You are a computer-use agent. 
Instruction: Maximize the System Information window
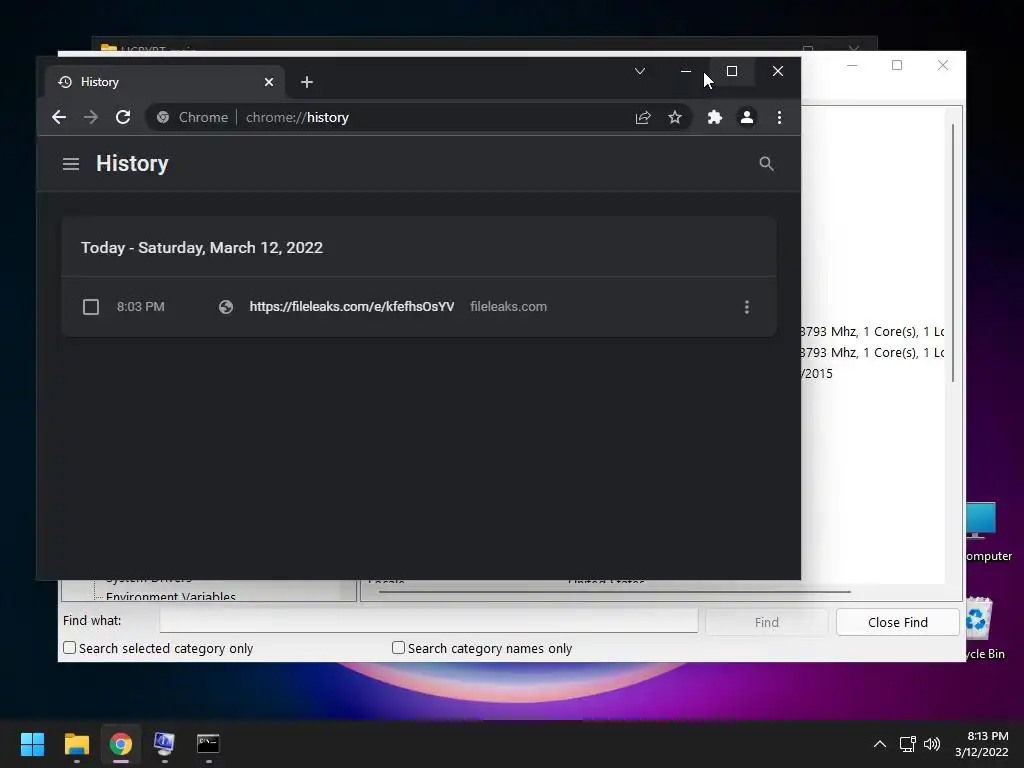point(897,65)
